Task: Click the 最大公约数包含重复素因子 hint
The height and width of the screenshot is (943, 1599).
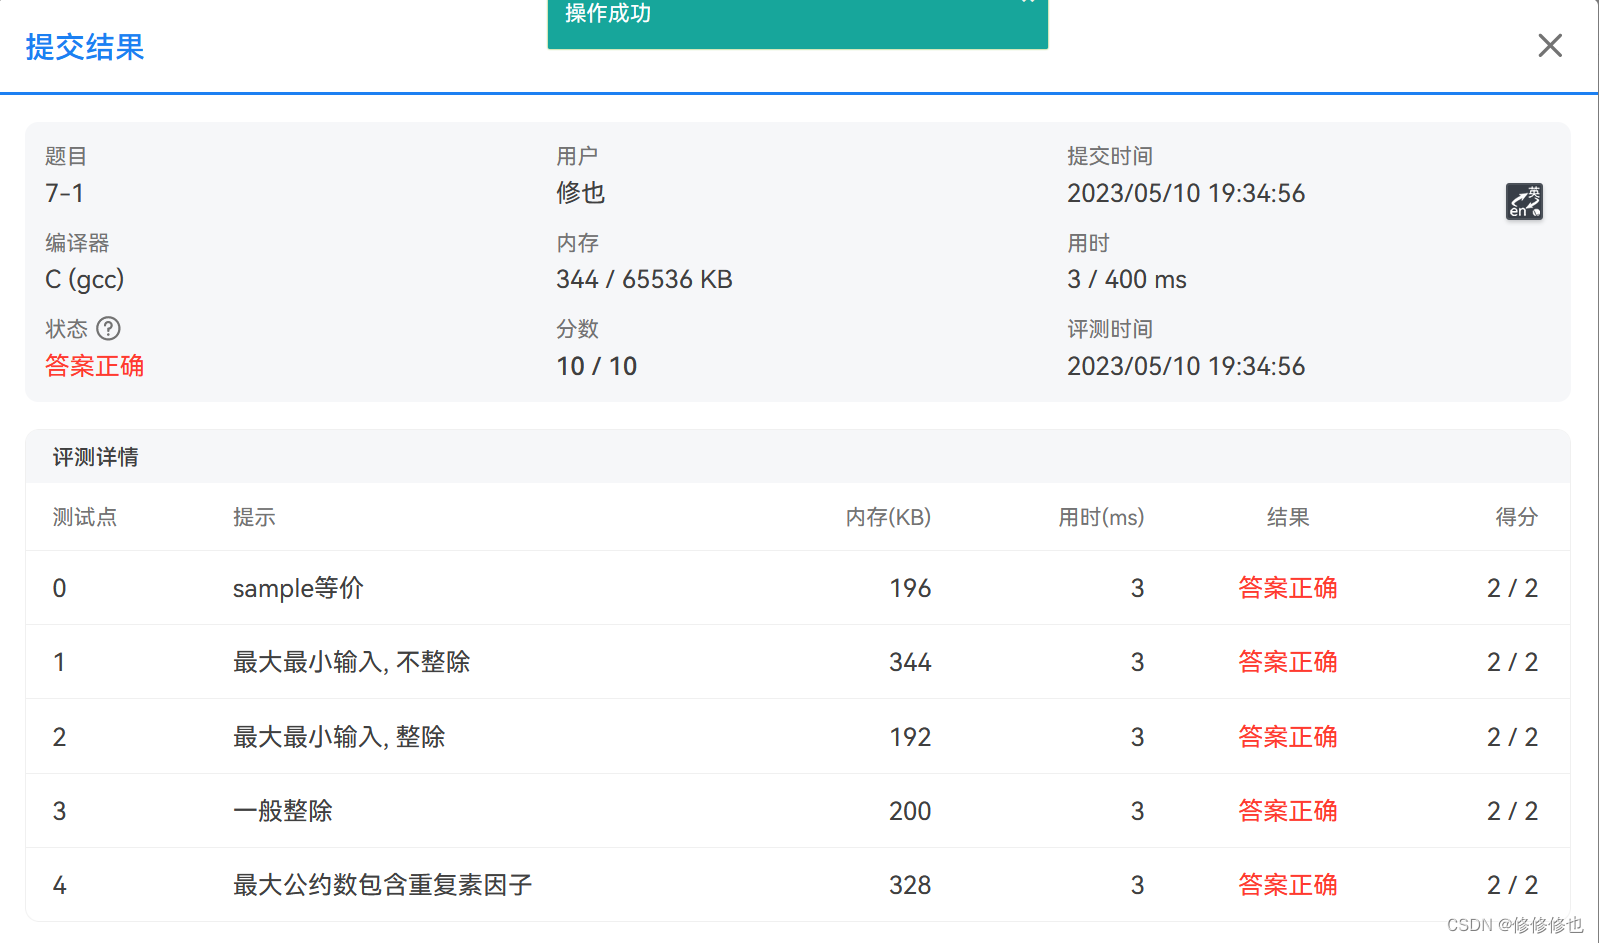Action: [382, 885]
